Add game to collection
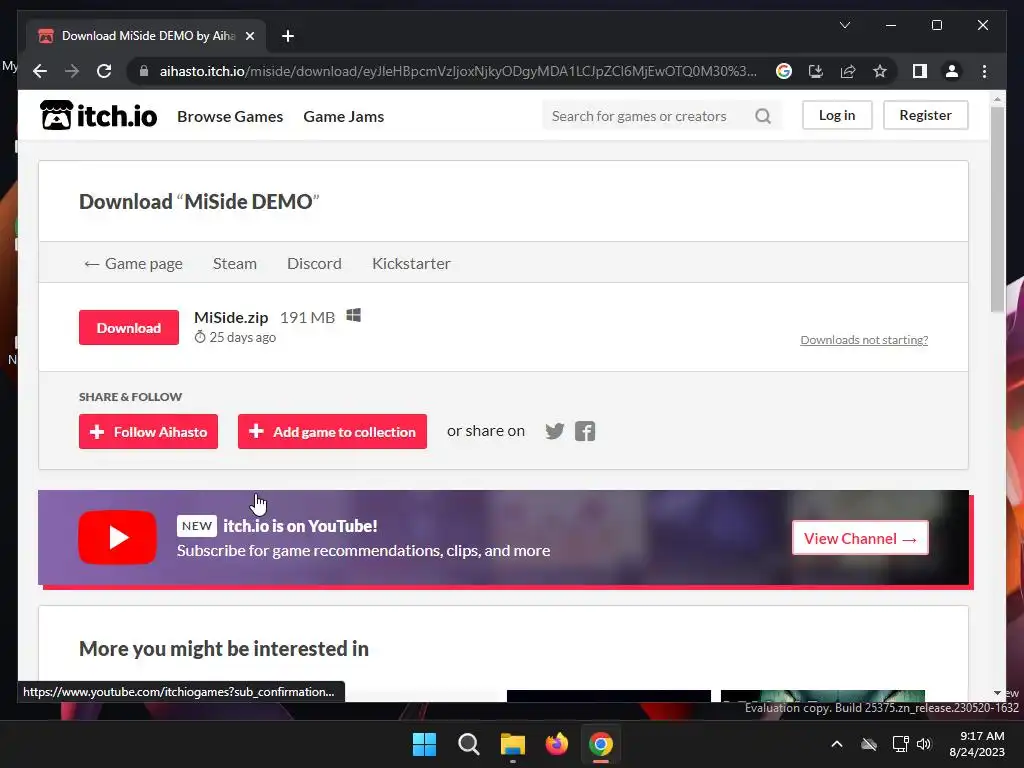Image resolution: width=1024 pixels, height=768 pixels. point(332,432)
